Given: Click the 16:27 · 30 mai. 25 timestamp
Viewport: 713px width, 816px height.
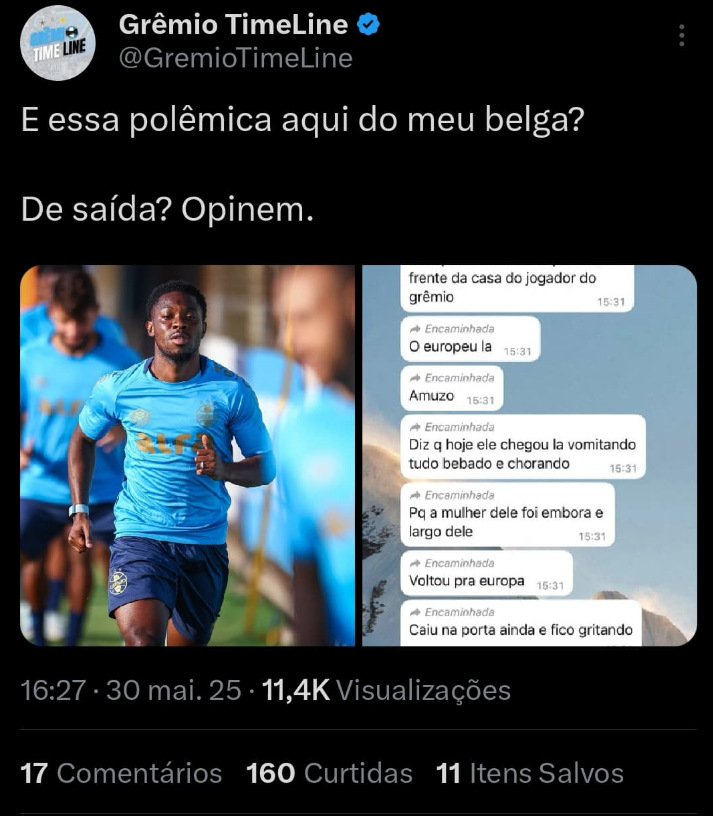Looking at the screenshot, I should (x=131, y=691).
